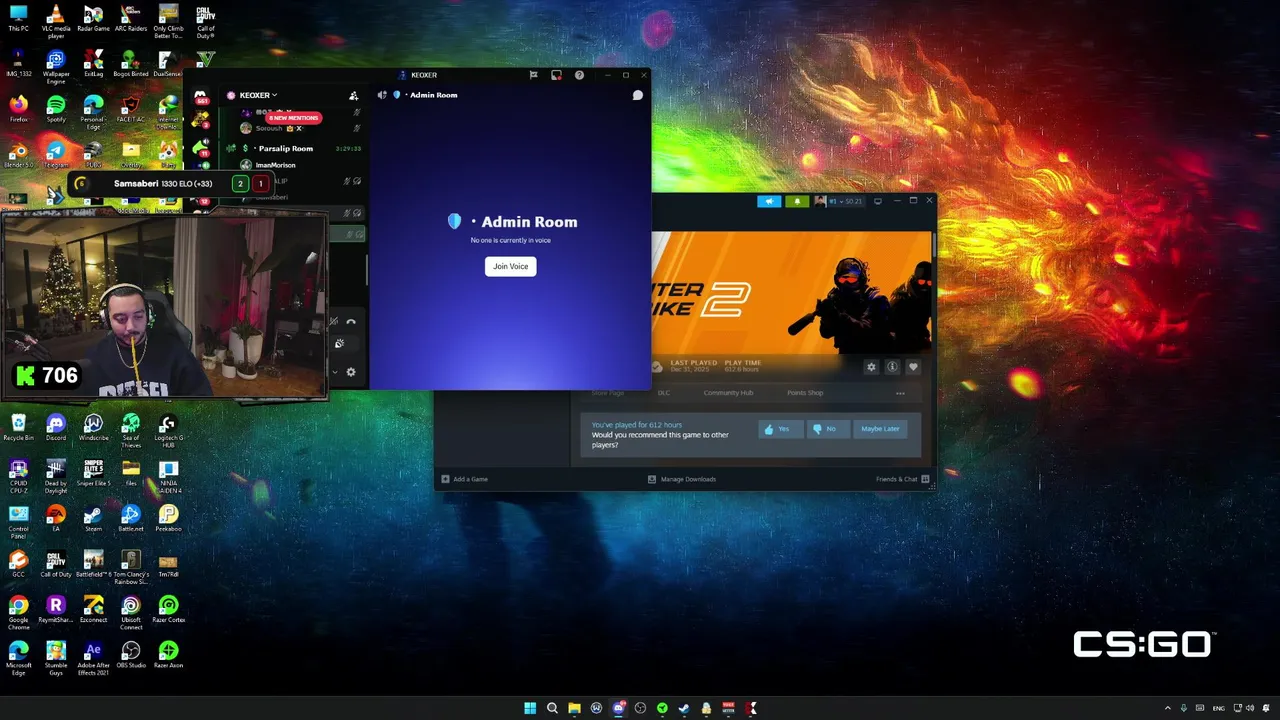Select Ubisoft Connect desktop icon

[131, 613]
